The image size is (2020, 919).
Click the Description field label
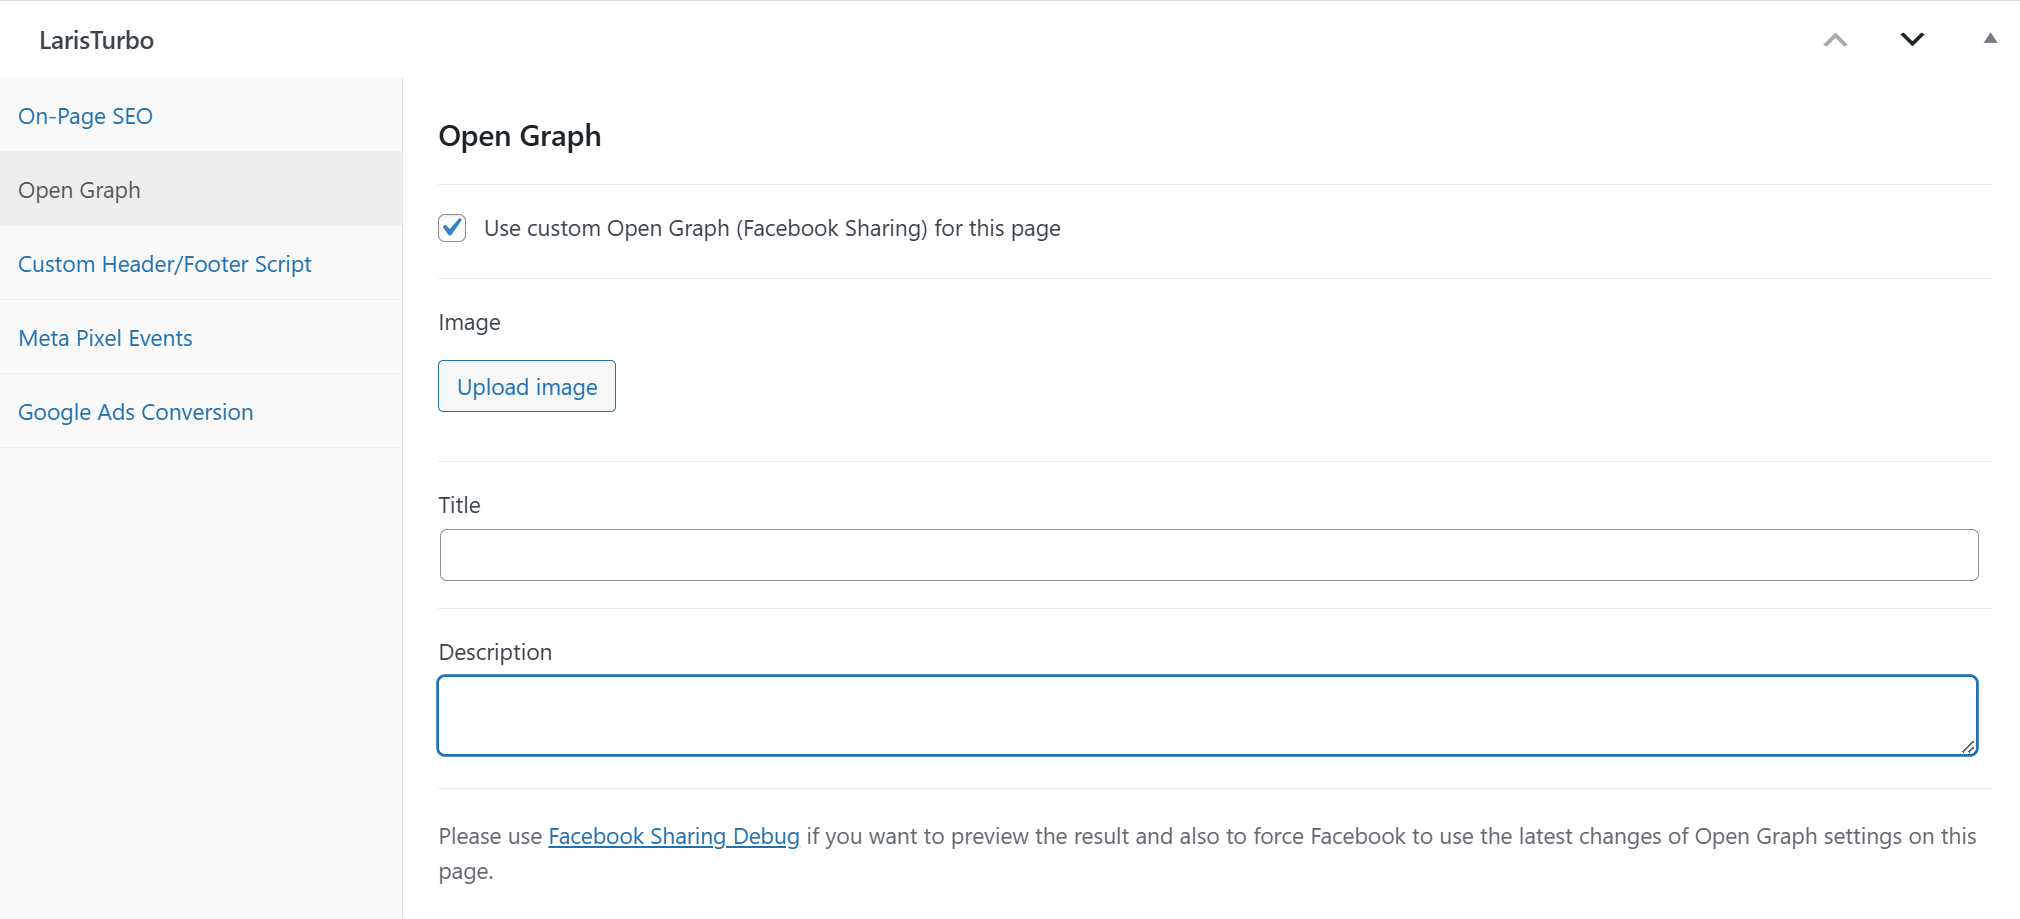pyautogui.click(x=495, y=652)
